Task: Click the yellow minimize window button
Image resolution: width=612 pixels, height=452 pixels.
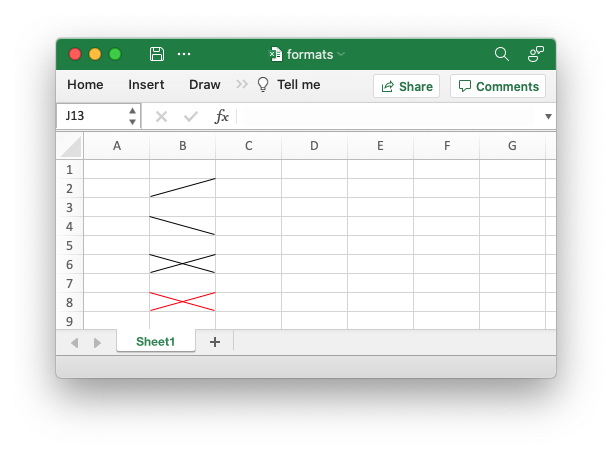Action: click(95, 54)
